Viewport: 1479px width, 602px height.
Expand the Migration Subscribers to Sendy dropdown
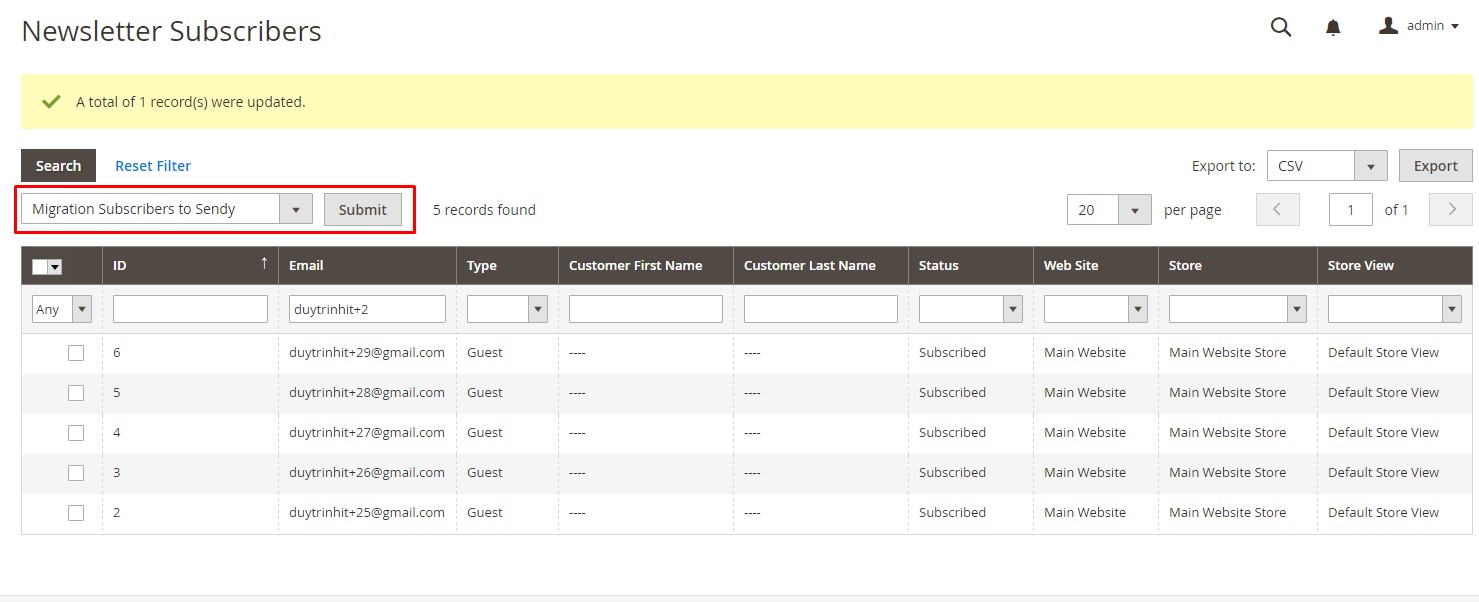click(296, 210)
